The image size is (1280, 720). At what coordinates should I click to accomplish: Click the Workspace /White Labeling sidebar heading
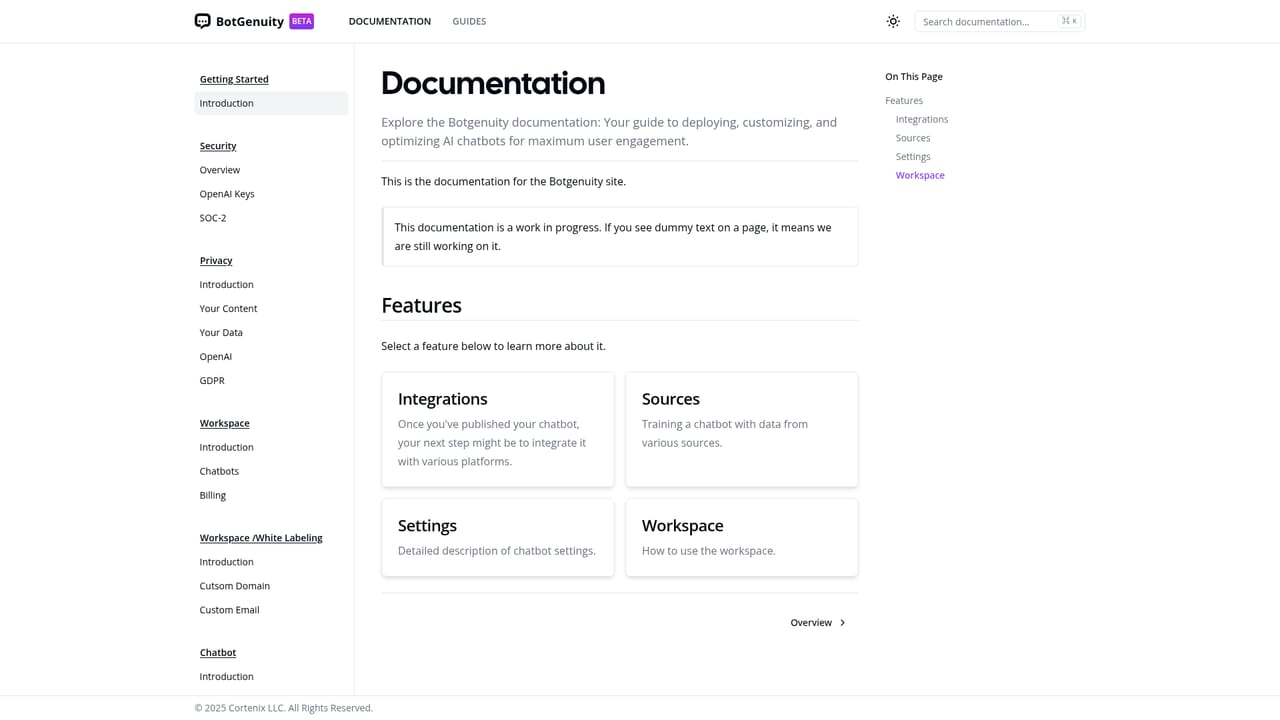pos(261,538)
